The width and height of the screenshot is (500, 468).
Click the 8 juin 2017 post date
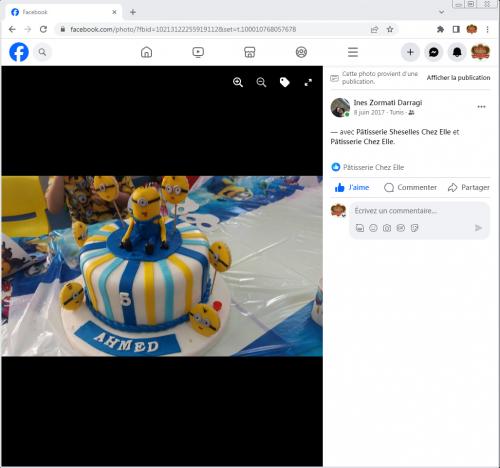[369, 113]
